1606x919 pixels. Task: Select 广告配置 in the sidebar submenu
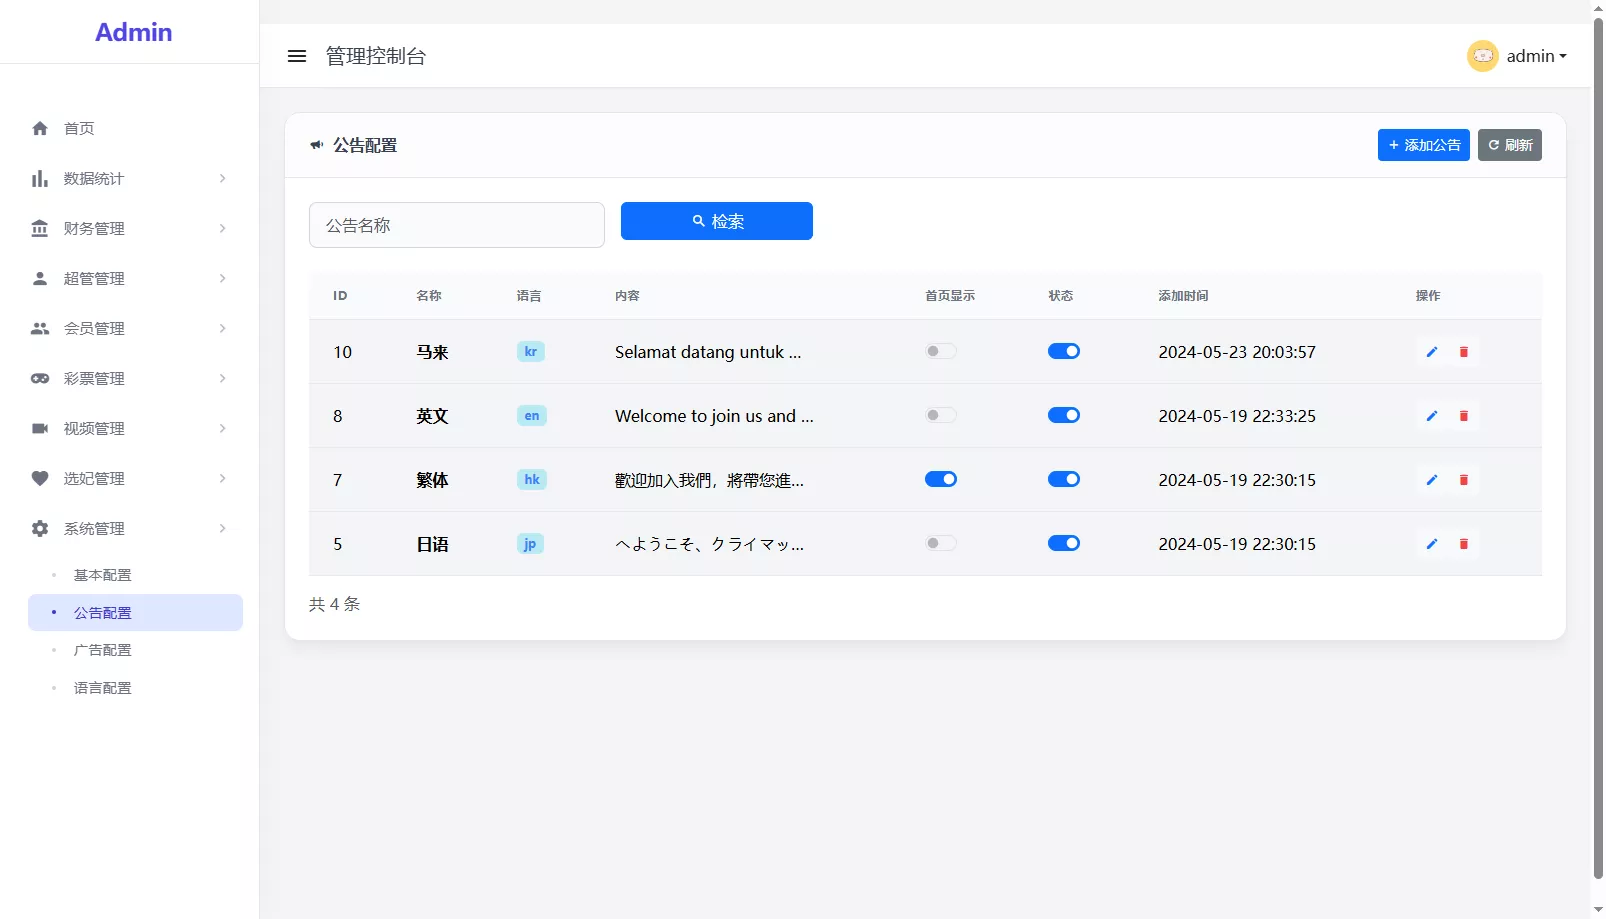point(102,649)
